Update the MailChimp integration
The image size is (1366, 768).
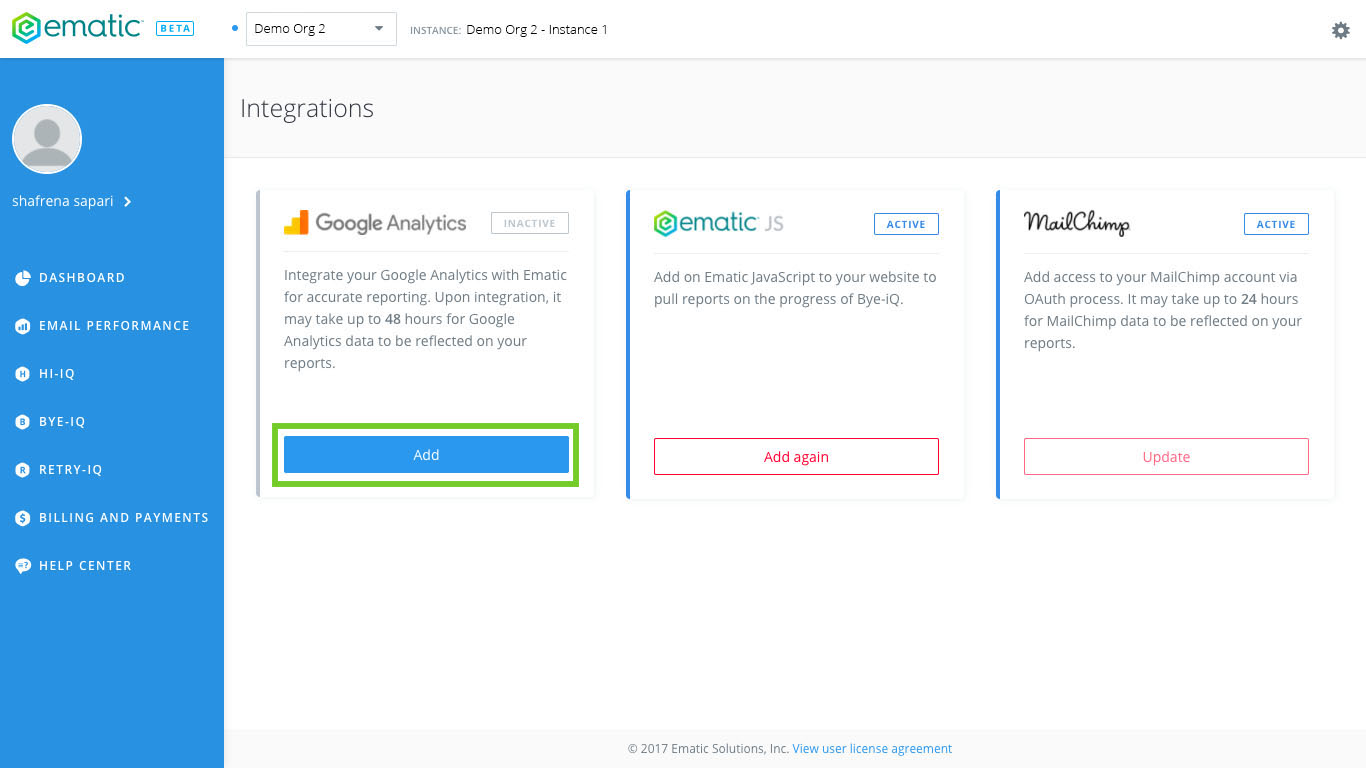1166,456
